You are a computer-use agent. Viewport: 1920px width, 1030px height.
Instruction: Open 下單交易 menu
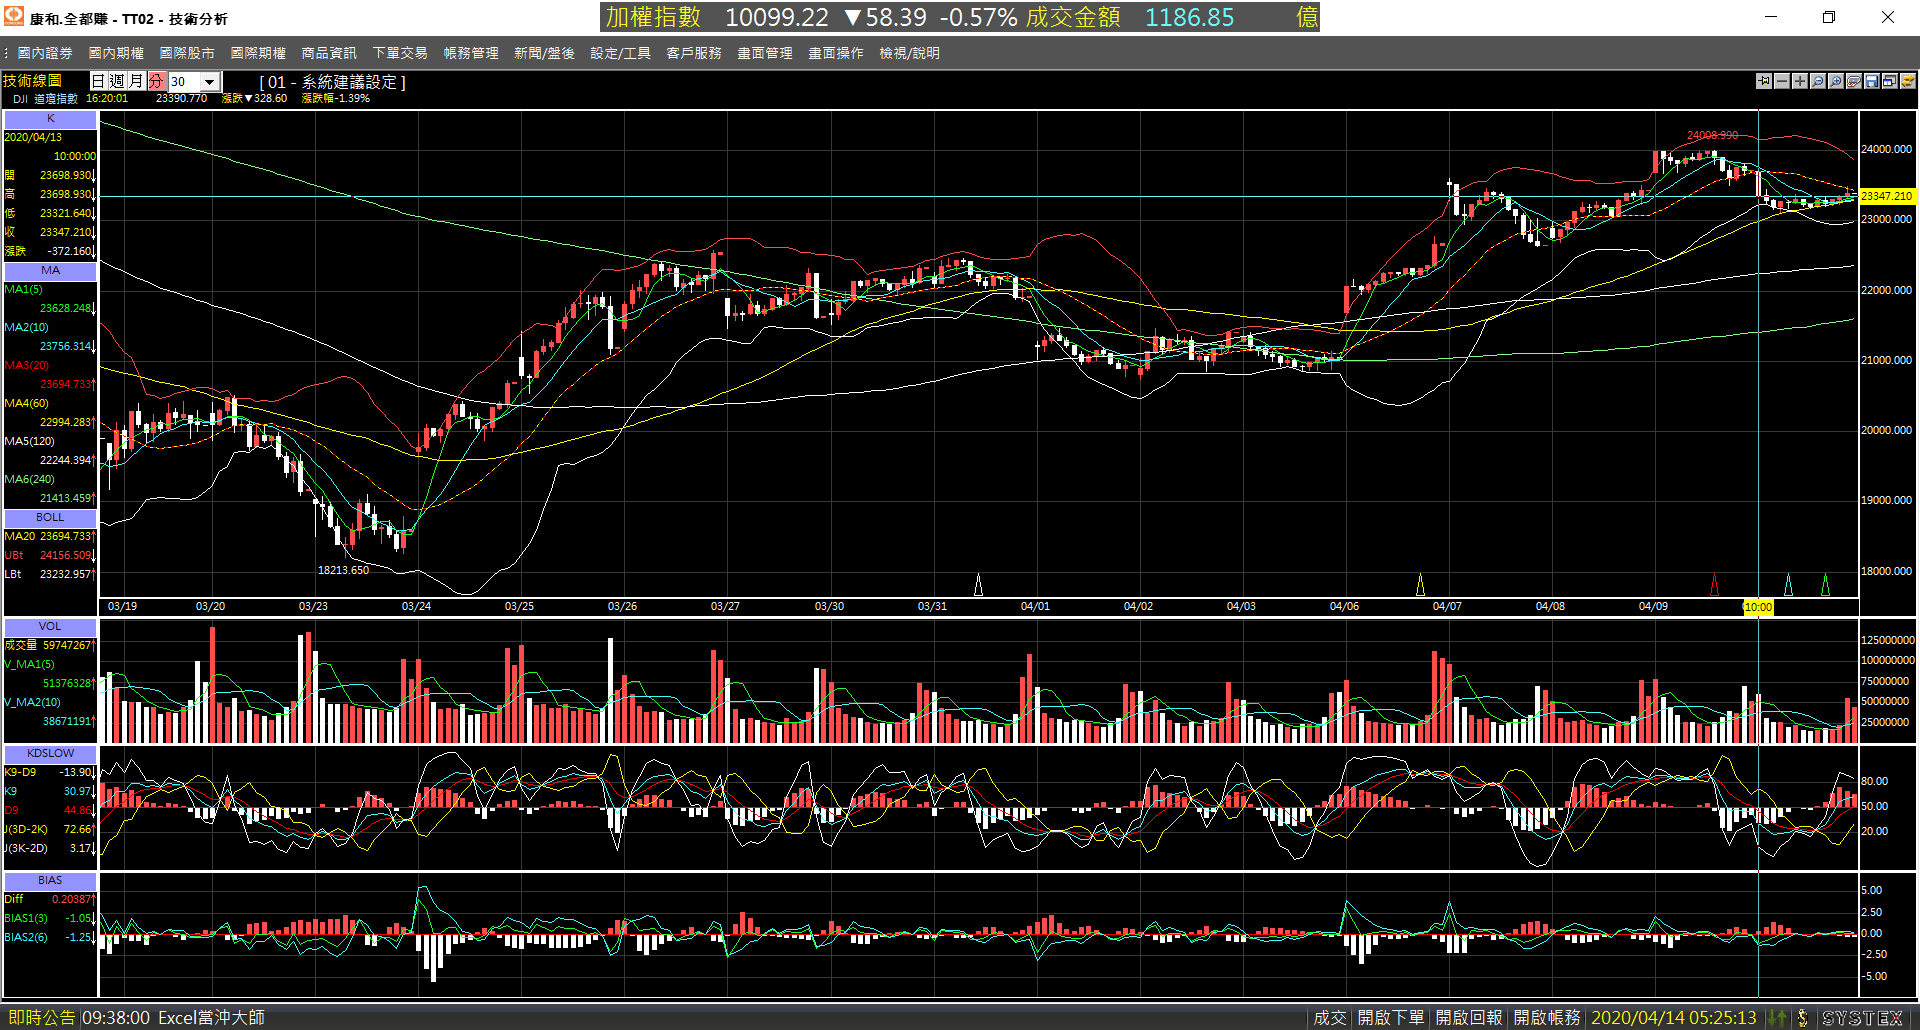(400, 53)
